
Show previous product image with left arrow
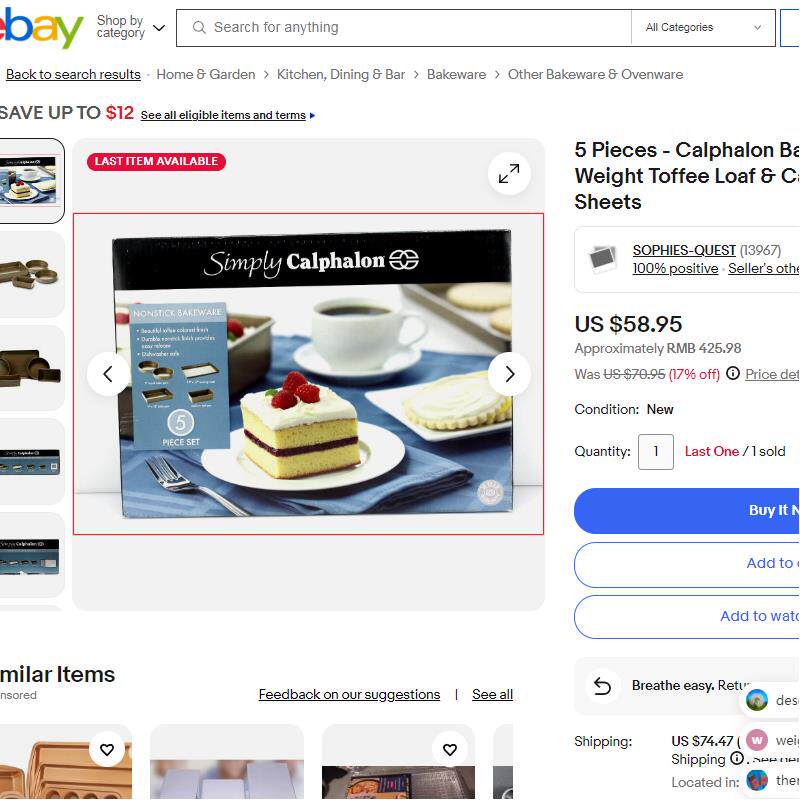pos(108,374)
